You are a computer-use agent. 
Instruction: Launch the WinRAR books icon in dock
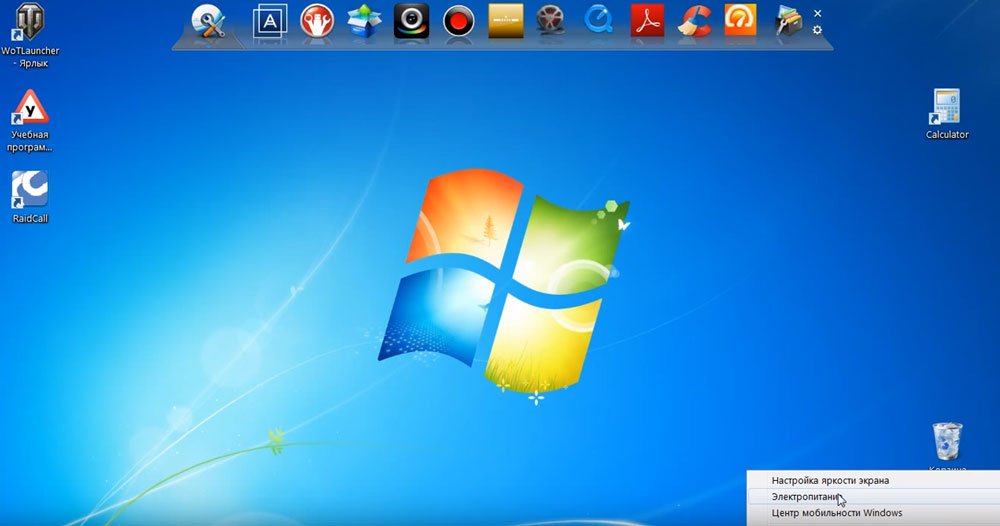[x=788, y=21]
